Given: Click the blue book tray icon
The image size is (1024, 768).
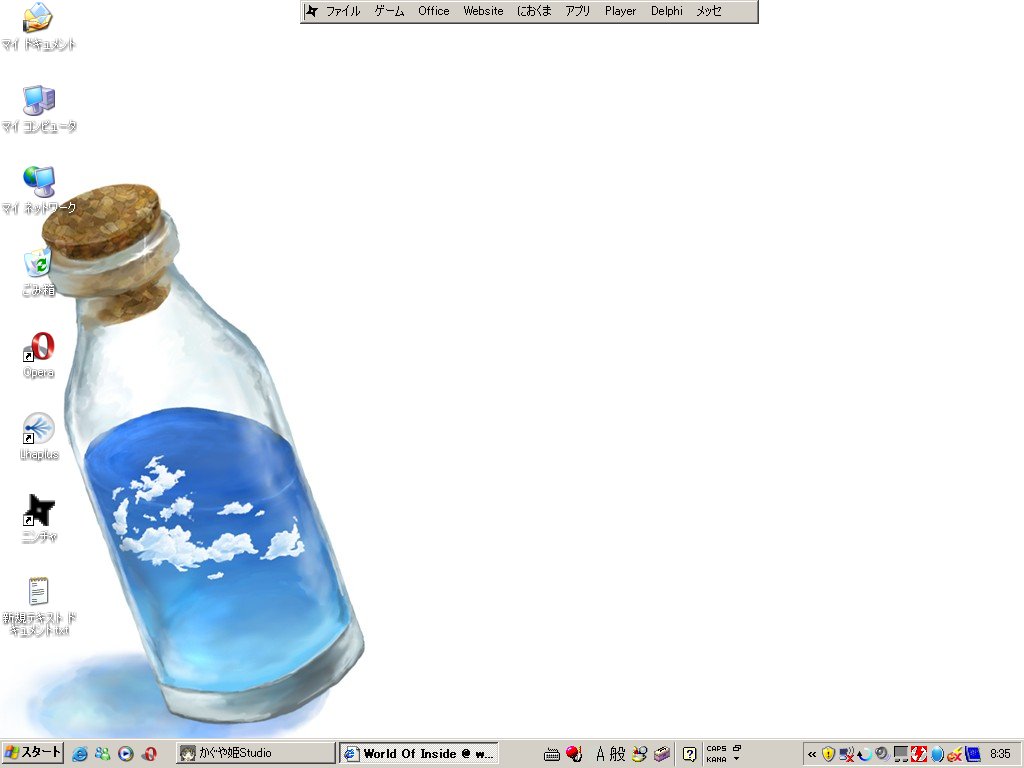Looking at the screenshot, I should coord(973,754).
